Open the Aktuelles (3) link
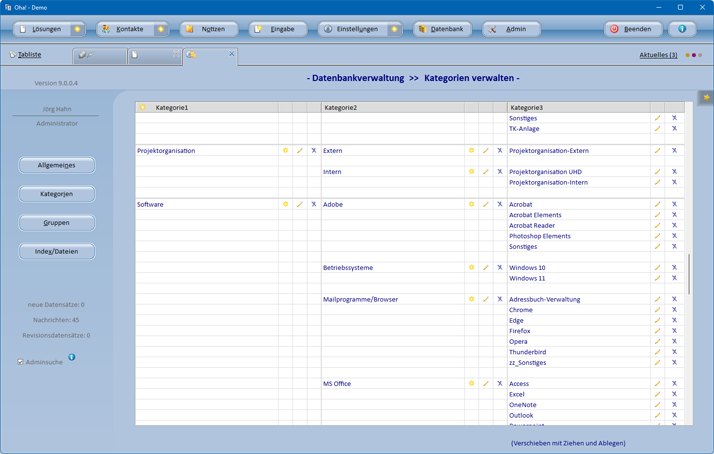This screenshot has height=454, width=714. point(658,55)
